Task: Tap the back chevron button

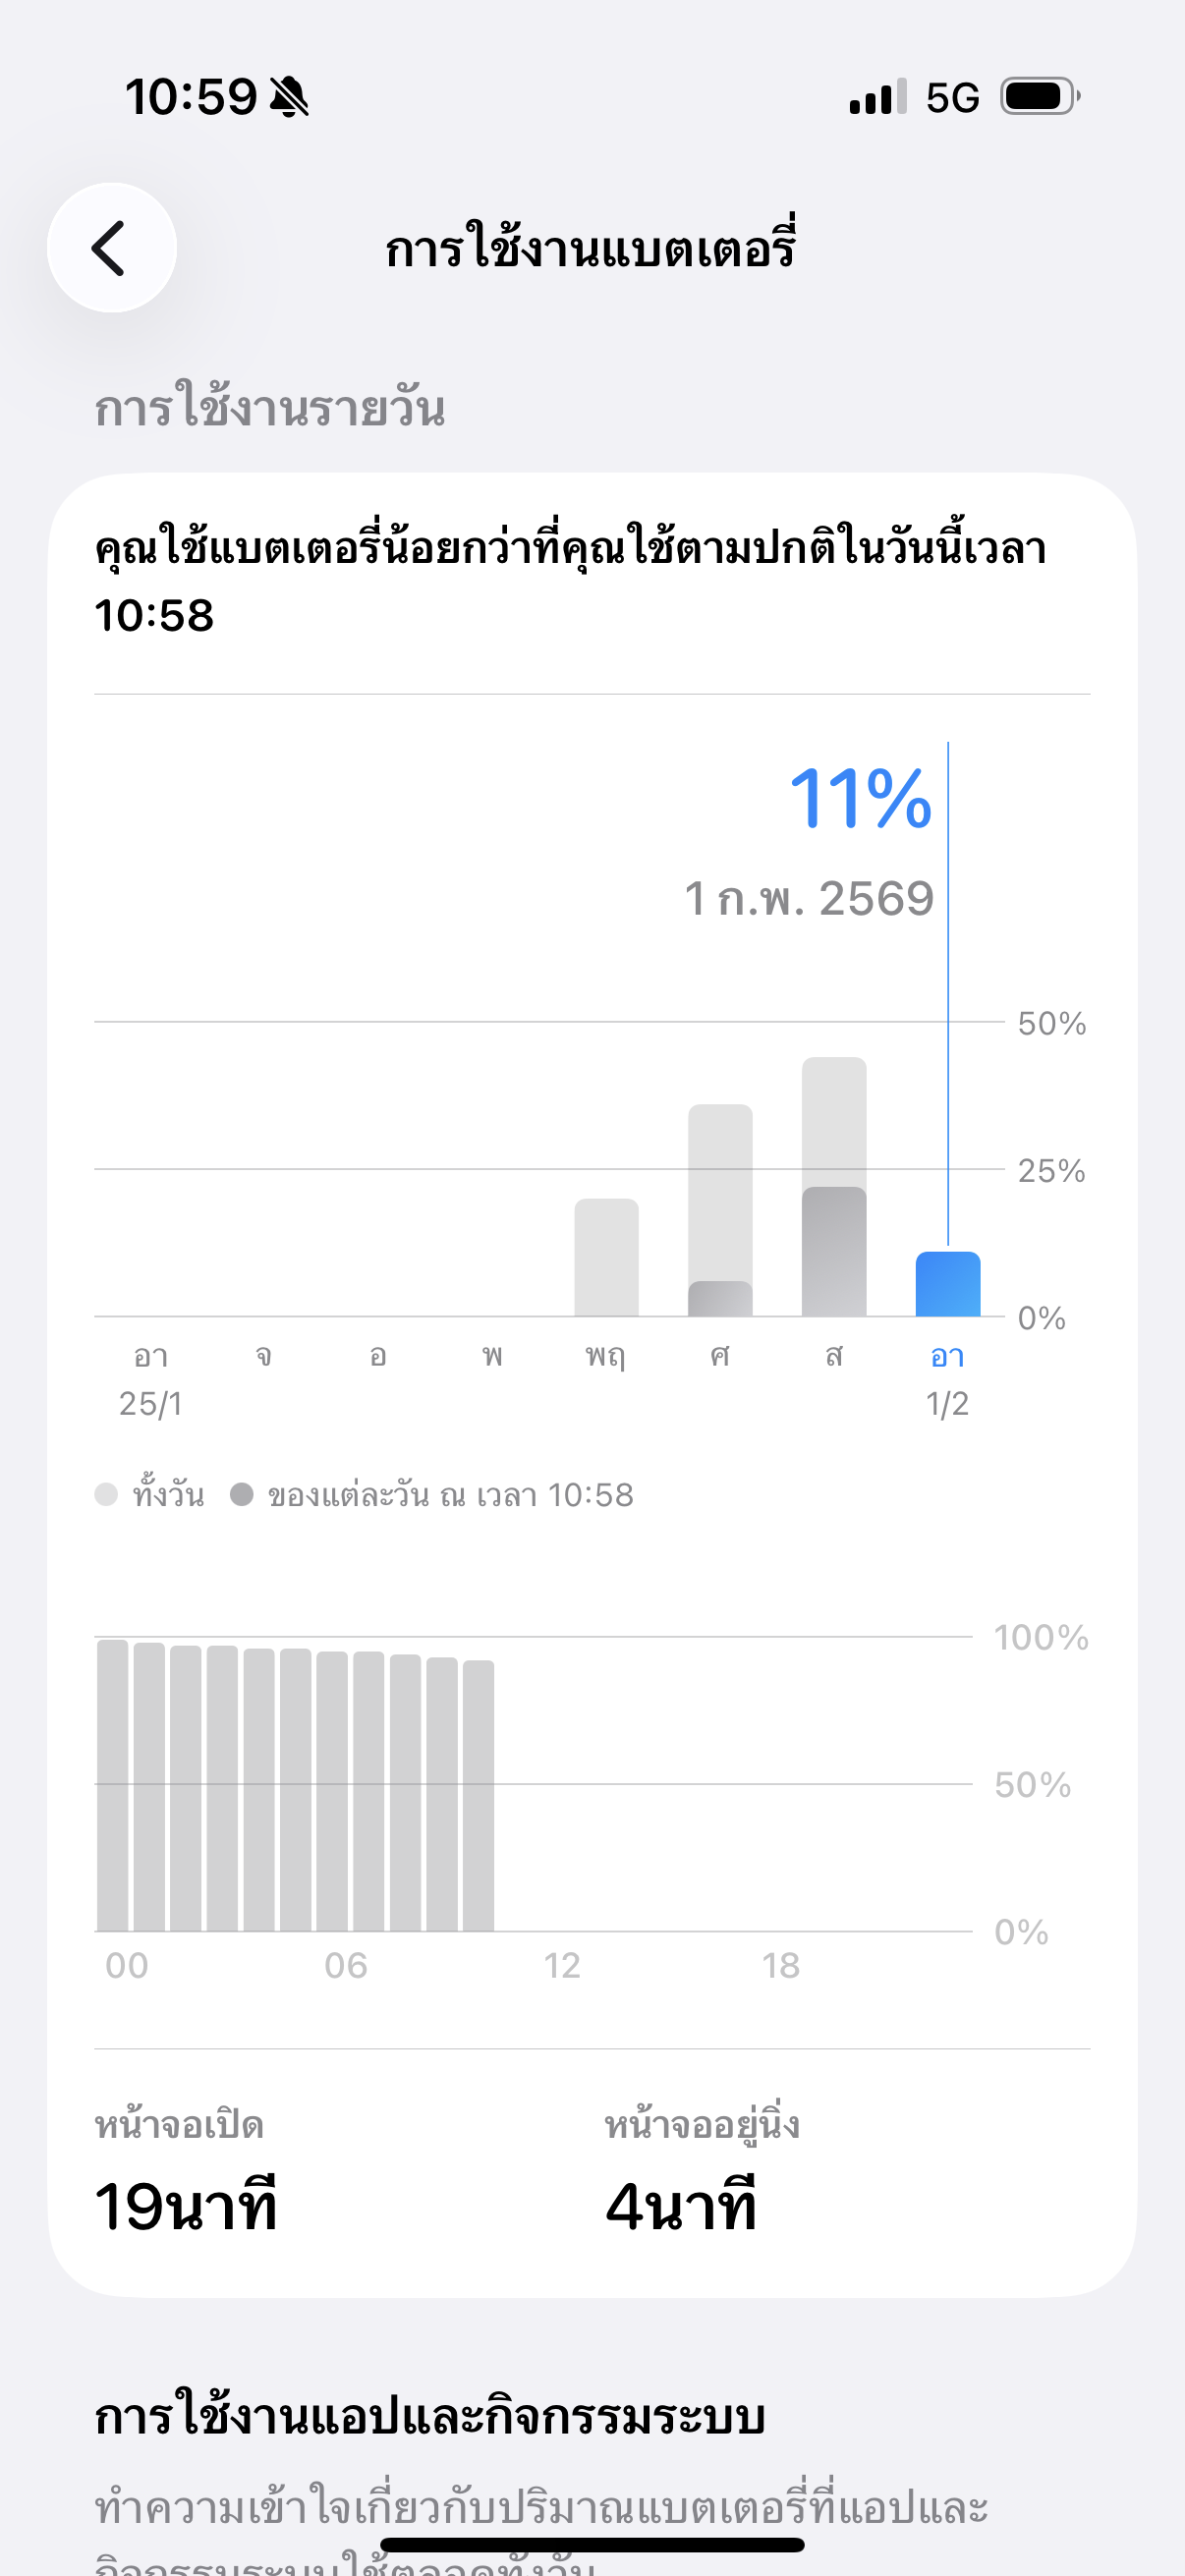Action: click(111, 247)
